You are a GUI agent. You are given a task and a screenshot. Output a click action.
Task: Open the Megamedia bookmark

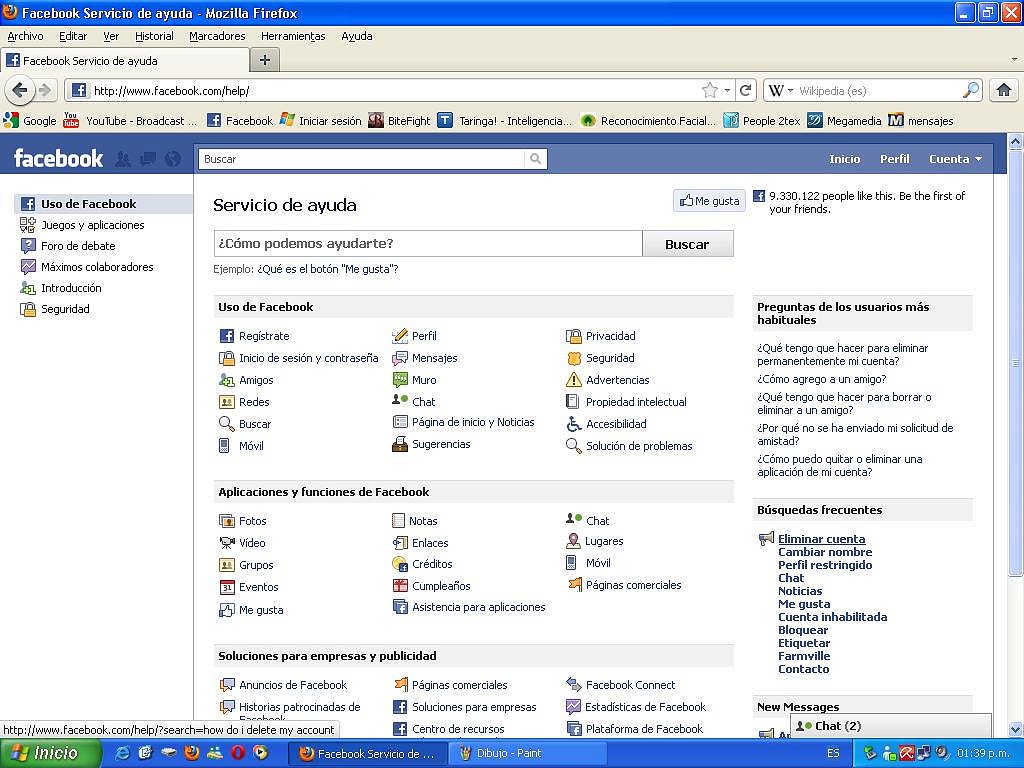[x=844, y=120]
